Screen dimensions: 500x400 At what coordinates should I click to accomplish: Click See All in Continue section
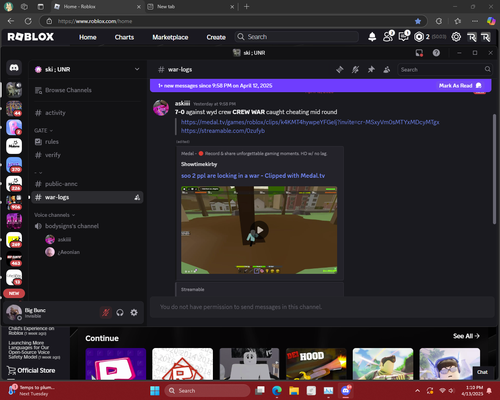point(466,336)
